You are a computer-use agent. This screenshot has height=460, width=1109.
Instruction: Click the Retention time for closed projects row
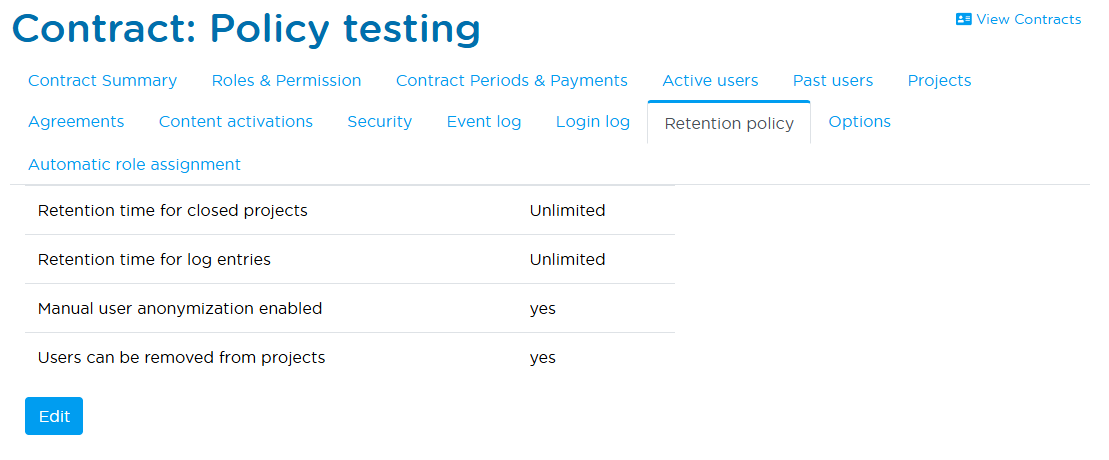pyautogui.click(x=349, y=210)
